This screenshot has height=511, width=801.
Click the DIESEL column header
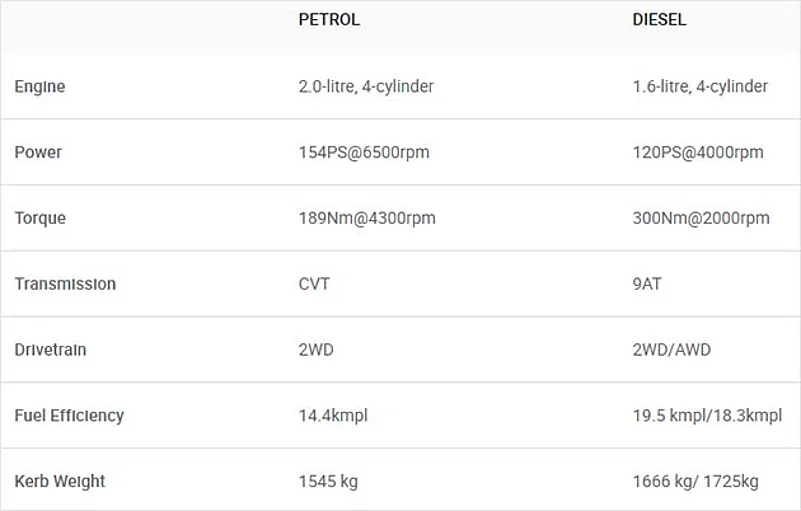tap(659, 20)
